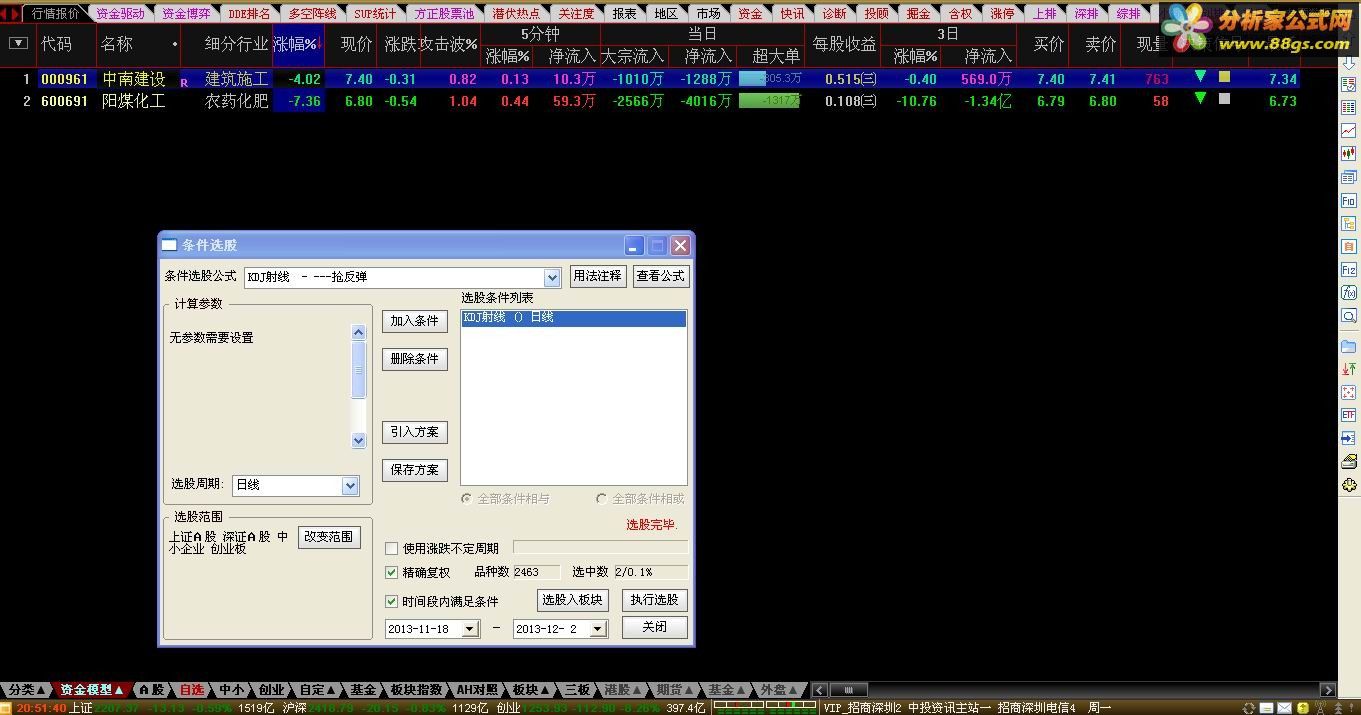Image resolution: width=1361 pixels, height=715 pixels.
Task: Open the 选股周期 日线 dropdown
Action: click(x=350, y=485)
